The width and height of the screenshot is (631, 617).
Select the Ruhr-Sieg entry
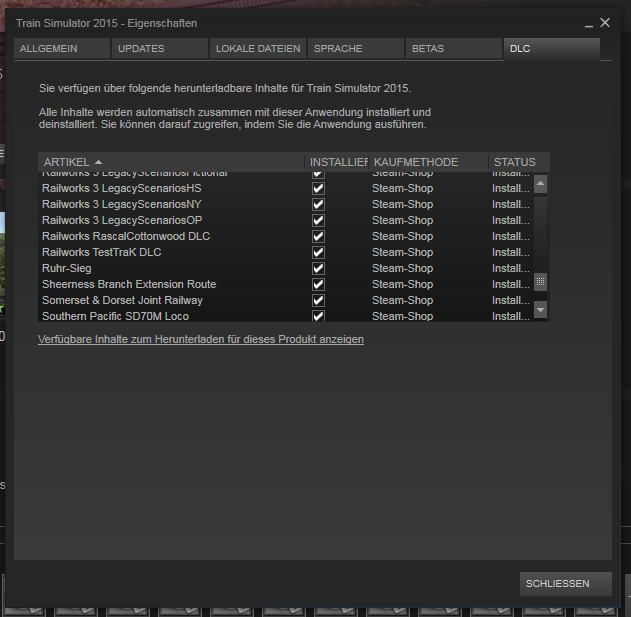click(286, 268)
